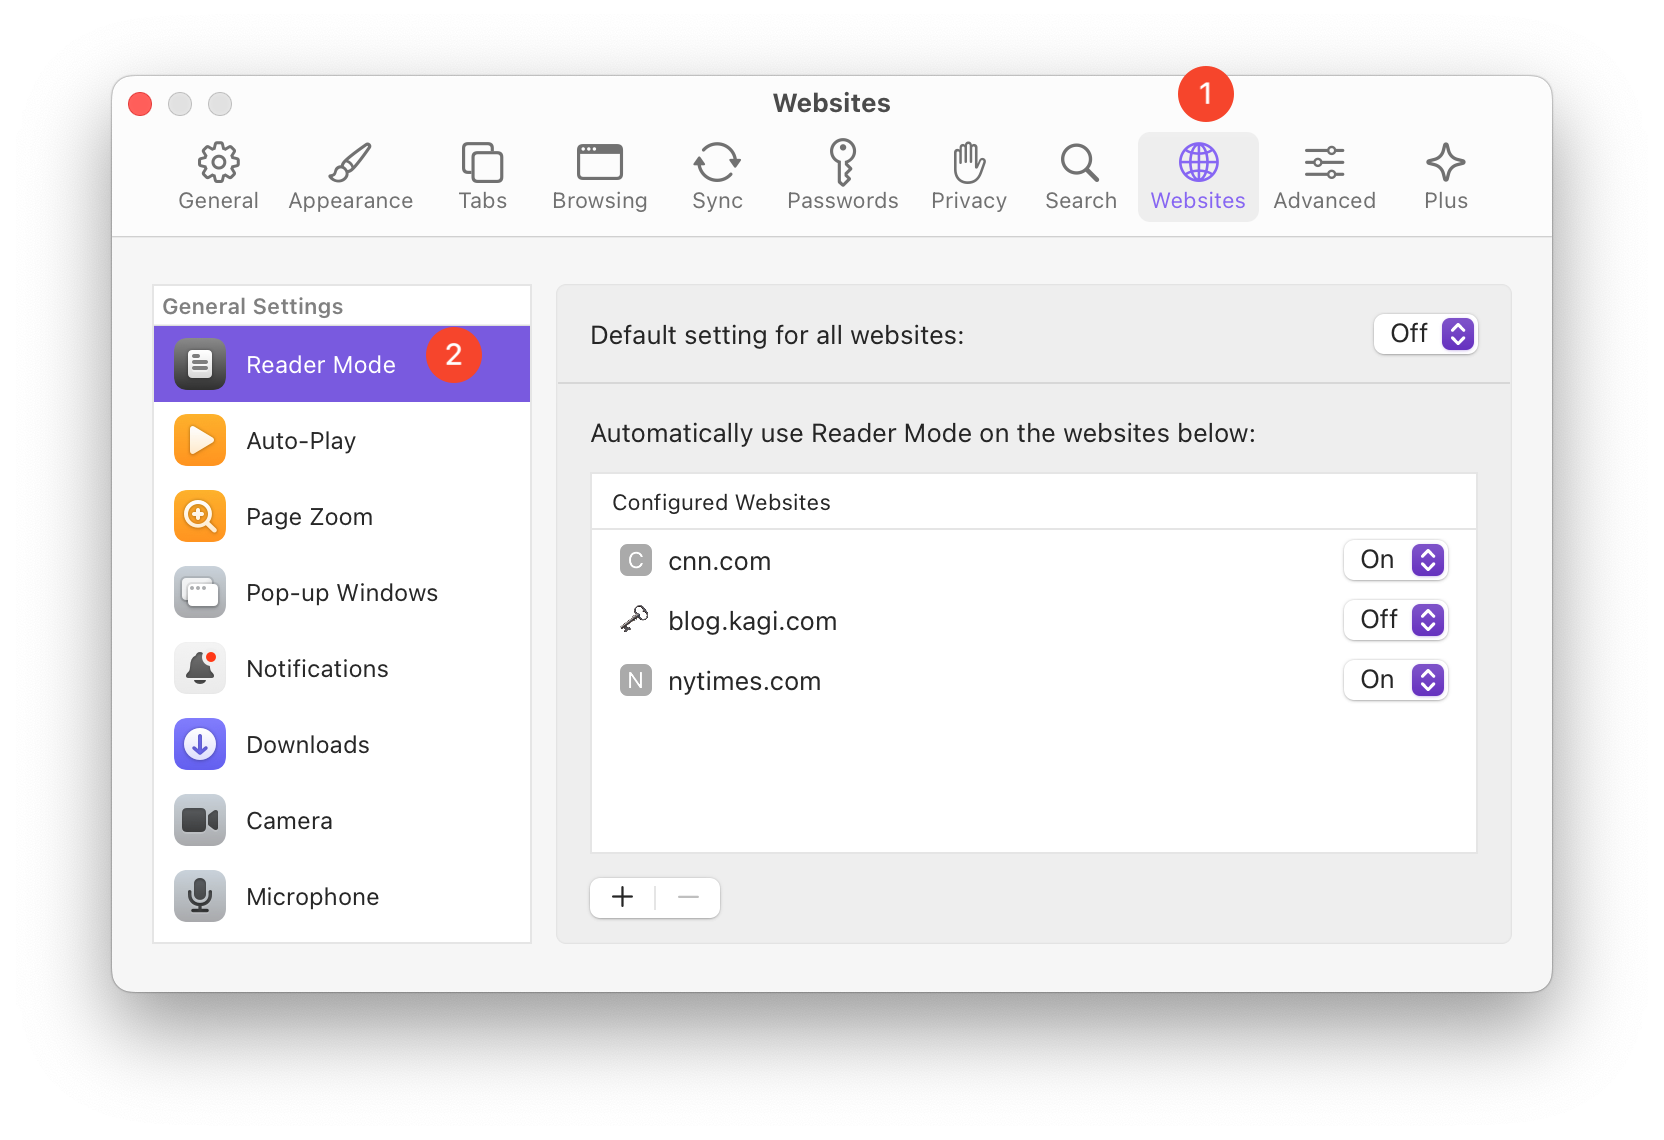Viewport: 1664px width, 1140px height.
Task: Open the General preferences gear icon
Action: (x=218, y=162)
